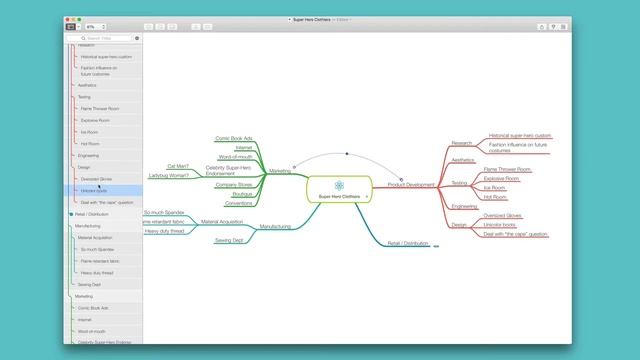Click the connection endpoint near Marketing
Image resolution: width=640 pixels, height=360 pixels.
coord(294,167)
